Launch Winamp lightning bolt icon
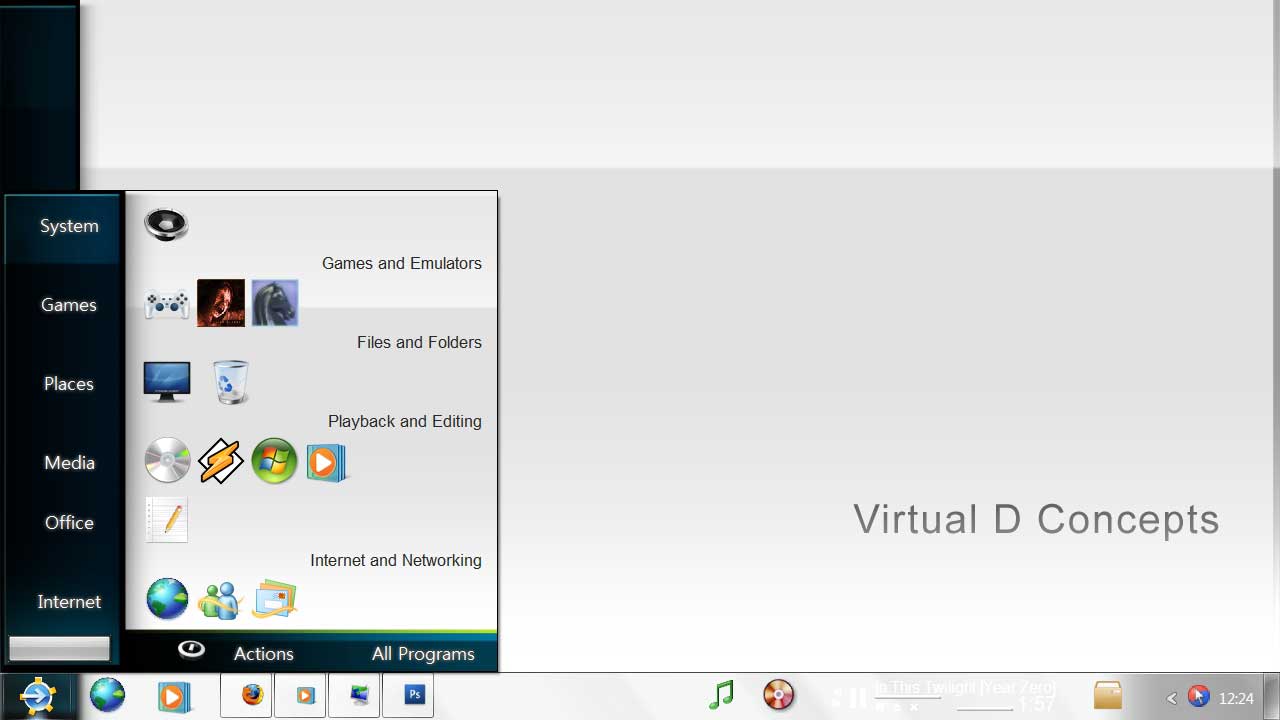 tap(220, 462)
